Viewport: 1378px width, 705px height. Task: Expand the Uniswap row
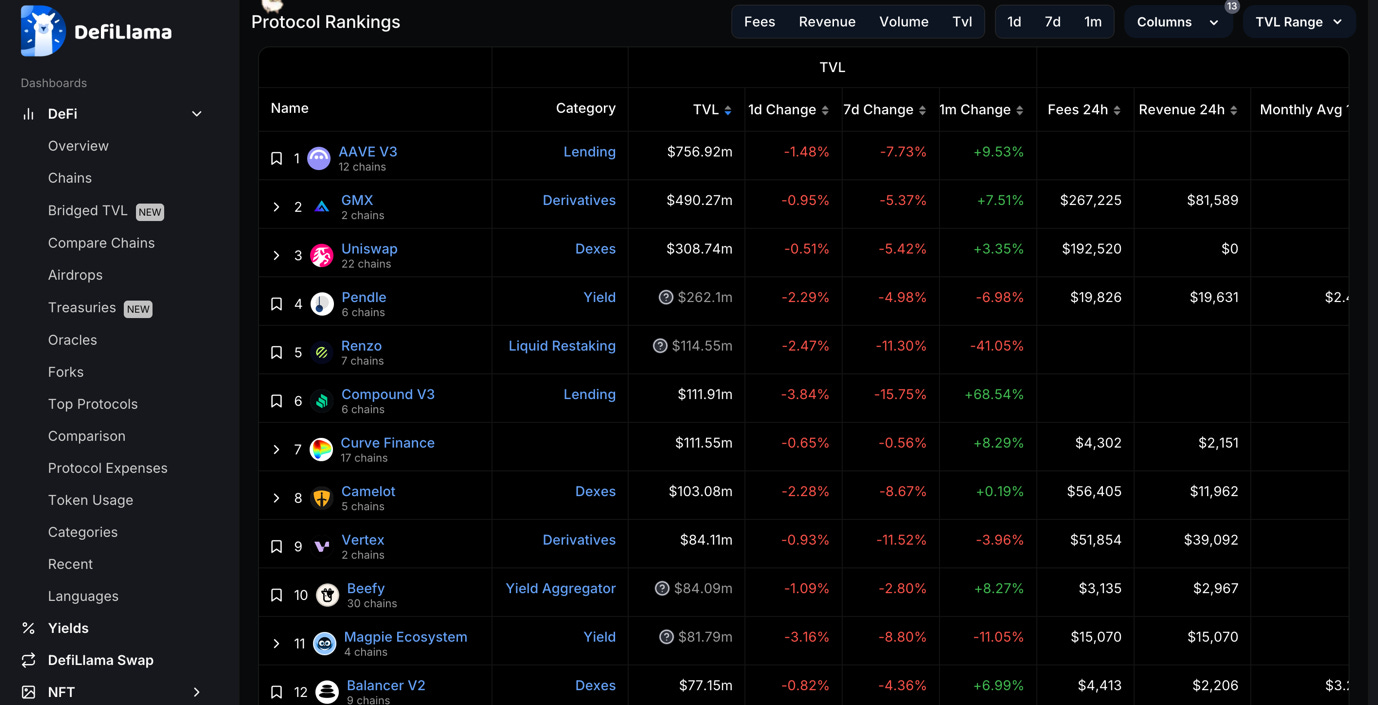pos(277,255)
